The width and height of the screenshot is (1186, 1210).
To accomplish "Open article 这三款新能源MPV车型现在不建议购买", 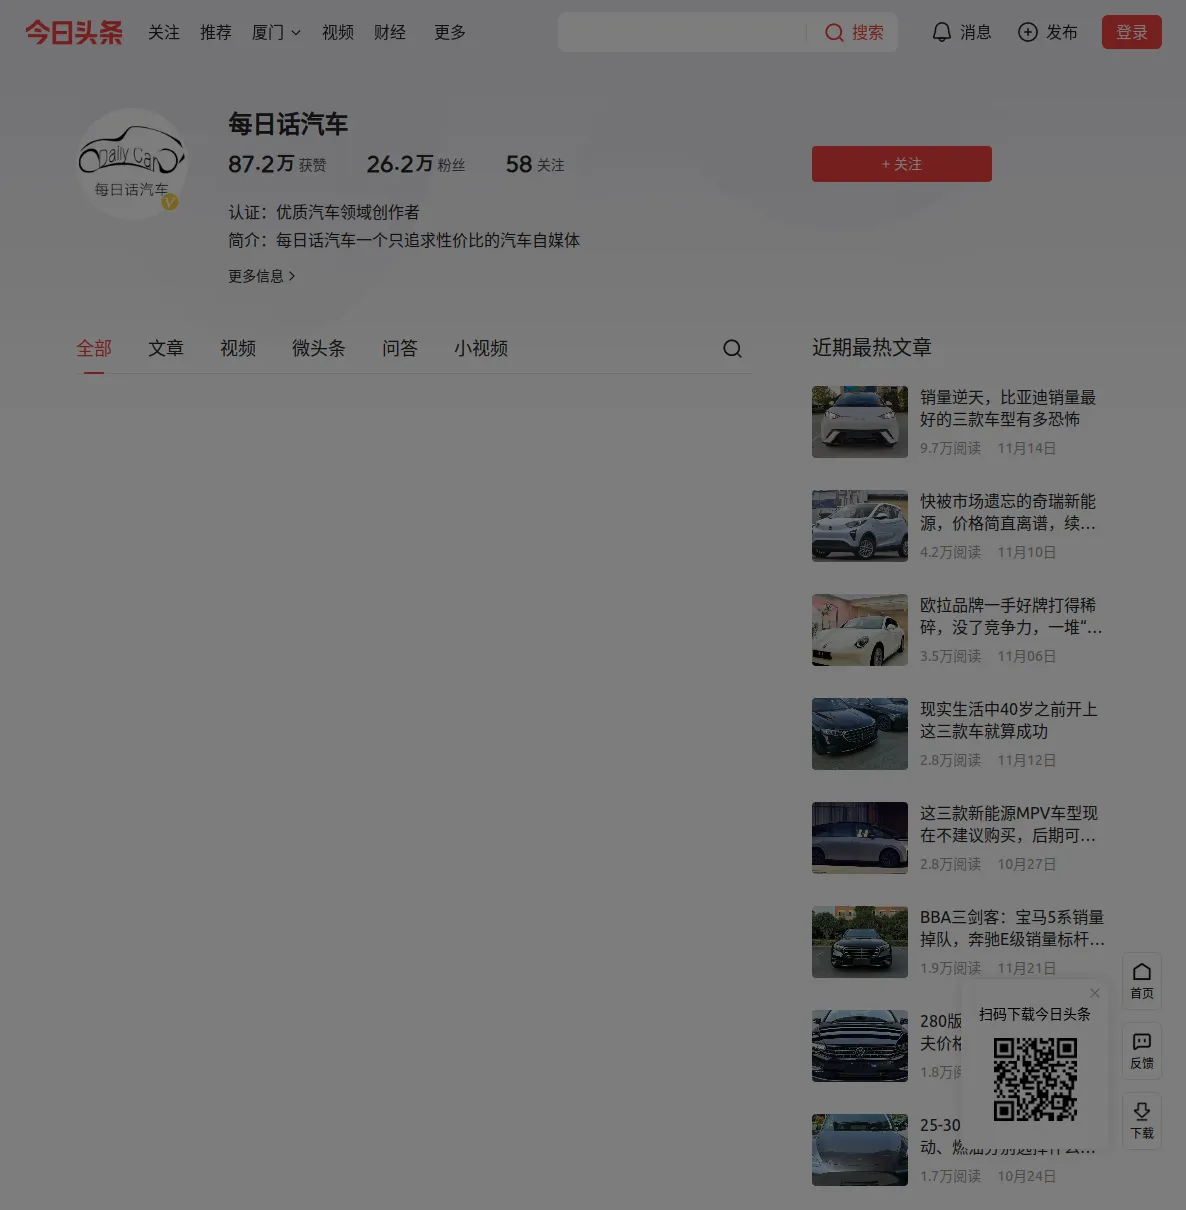I will pyautogui.click(x=1009, y=824).
